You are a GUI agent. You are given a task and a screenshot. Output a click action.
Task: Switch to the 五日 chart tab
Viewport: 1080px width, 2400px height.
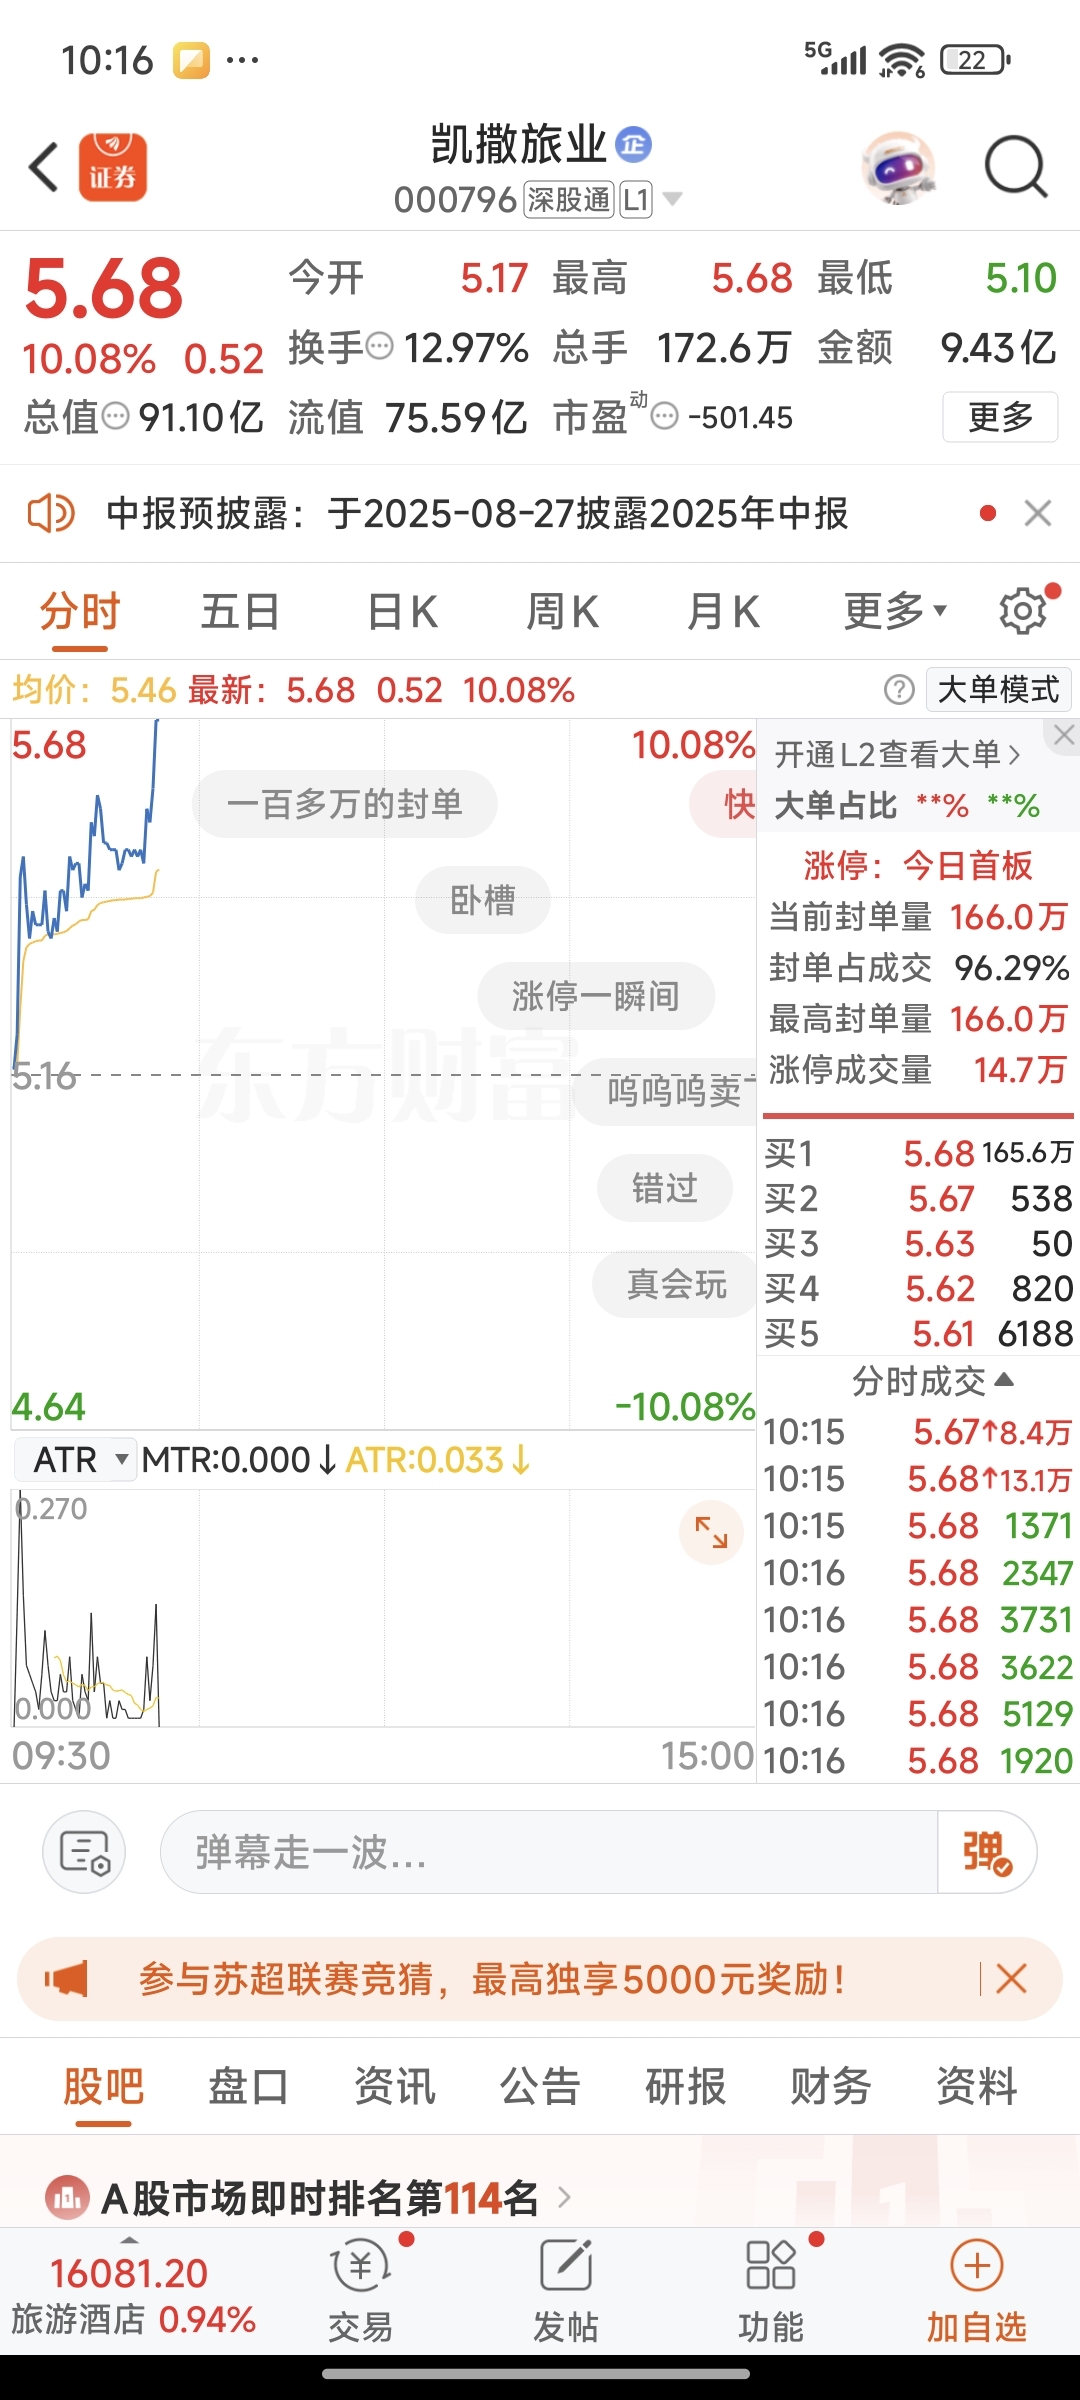240,611
